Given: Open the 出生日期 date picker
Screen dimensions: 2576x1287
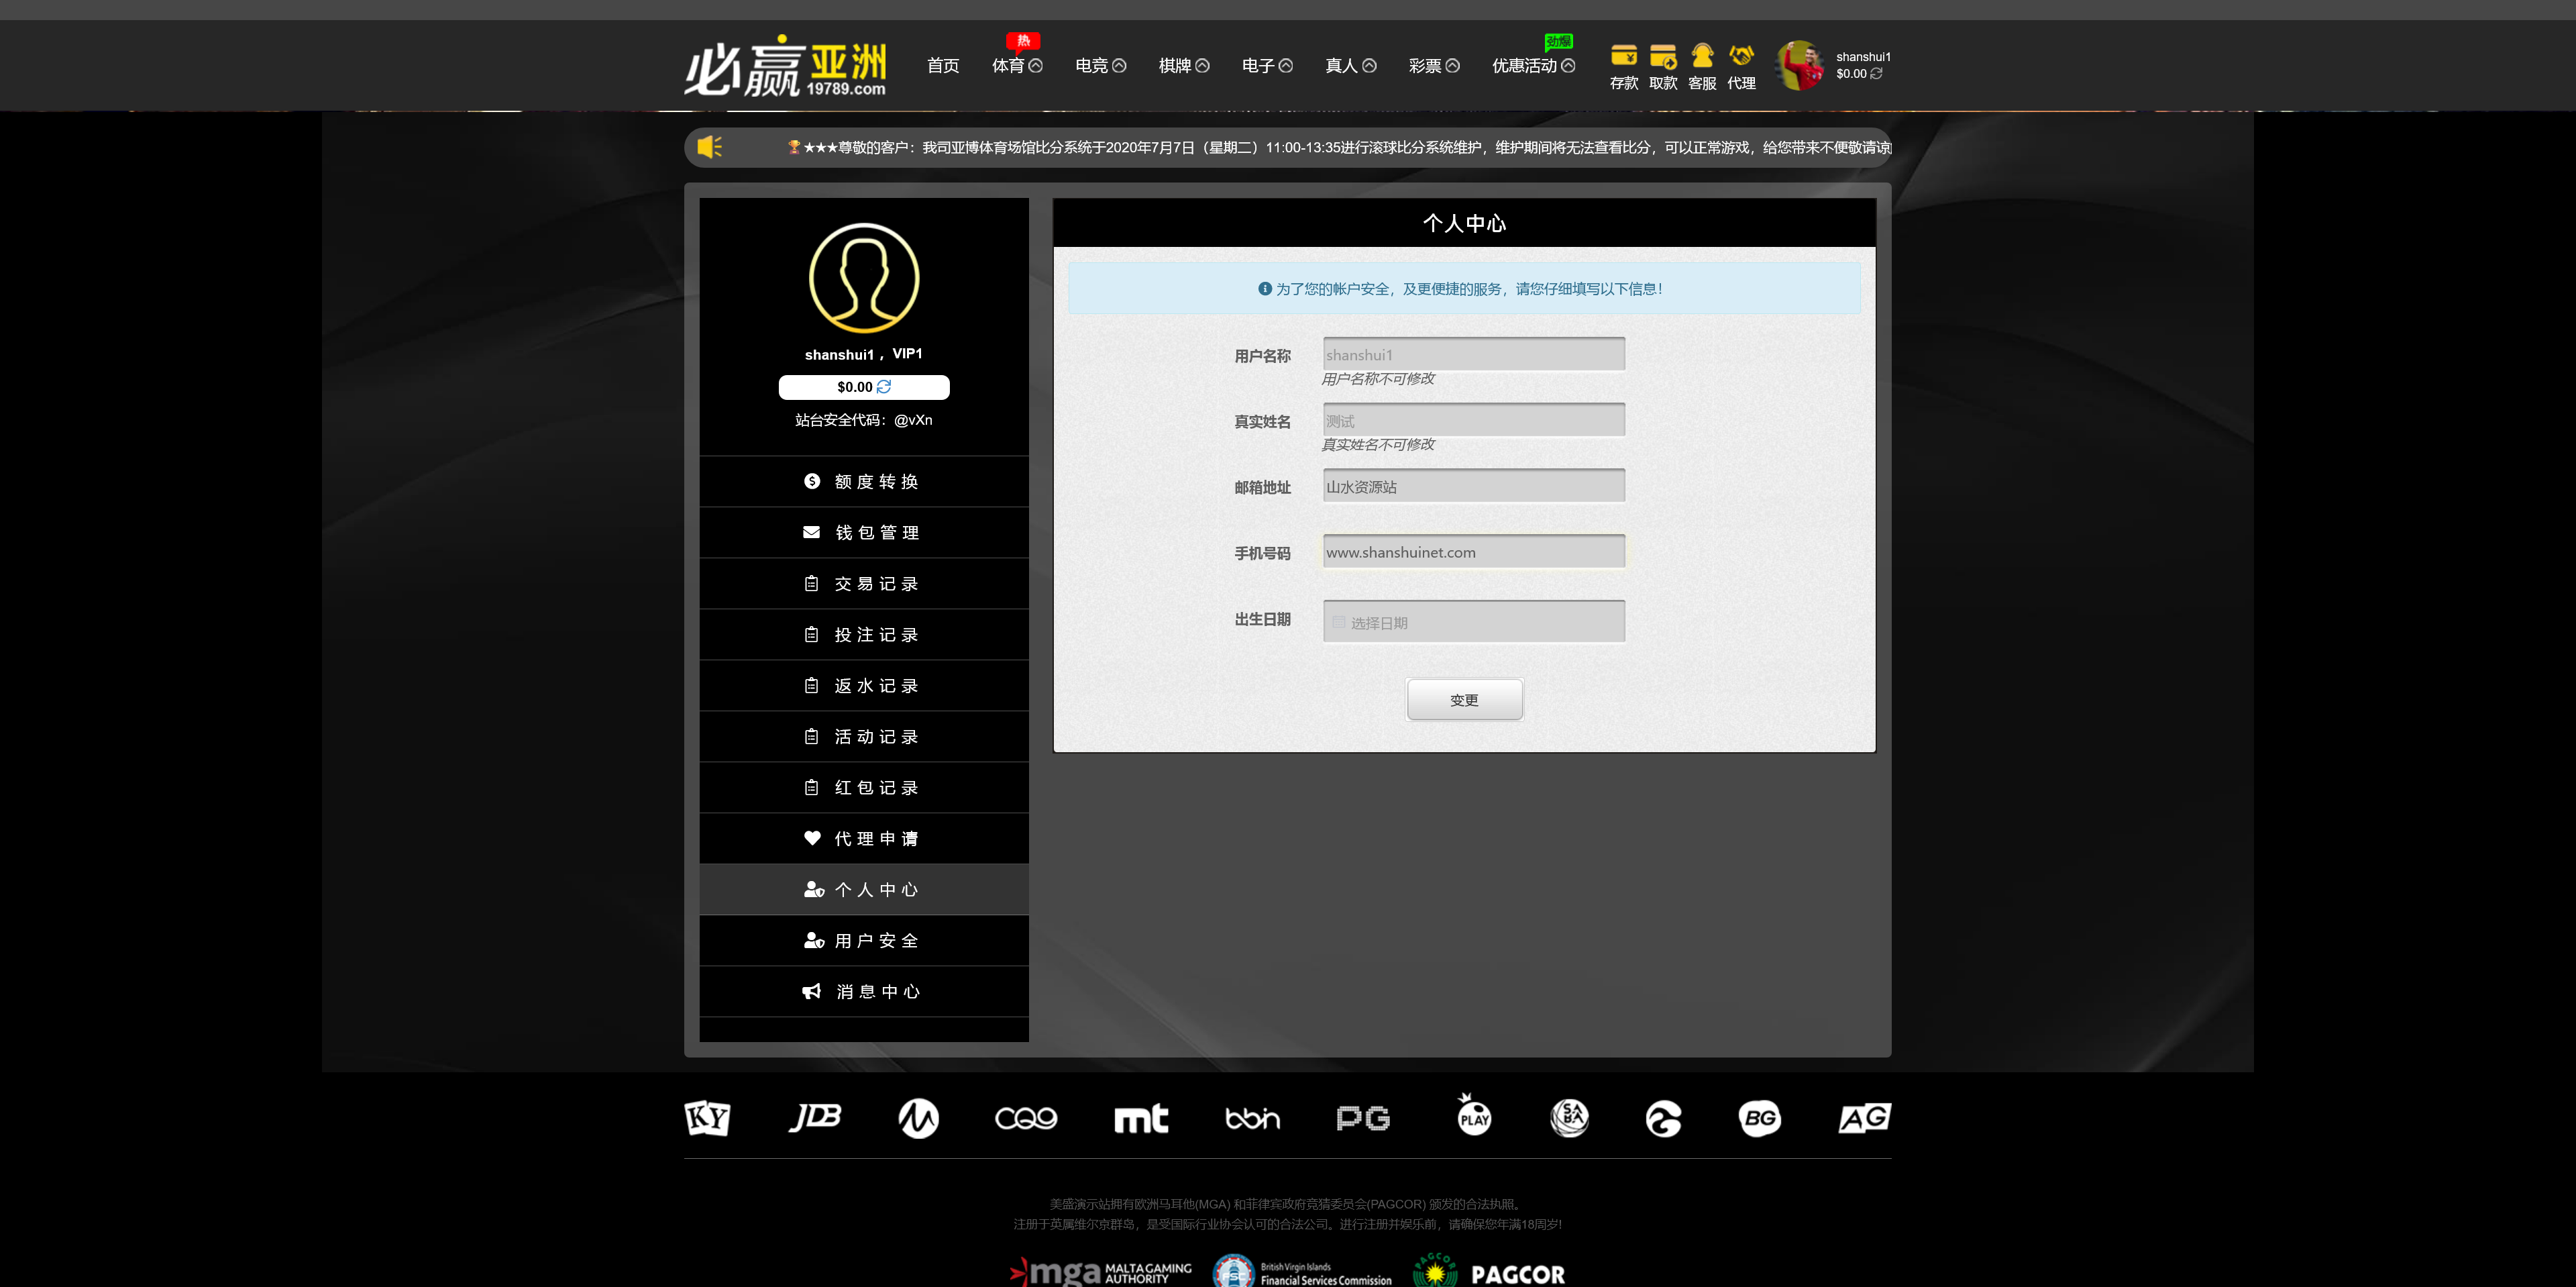Looking at the screenshot, I should (1472, 621).
